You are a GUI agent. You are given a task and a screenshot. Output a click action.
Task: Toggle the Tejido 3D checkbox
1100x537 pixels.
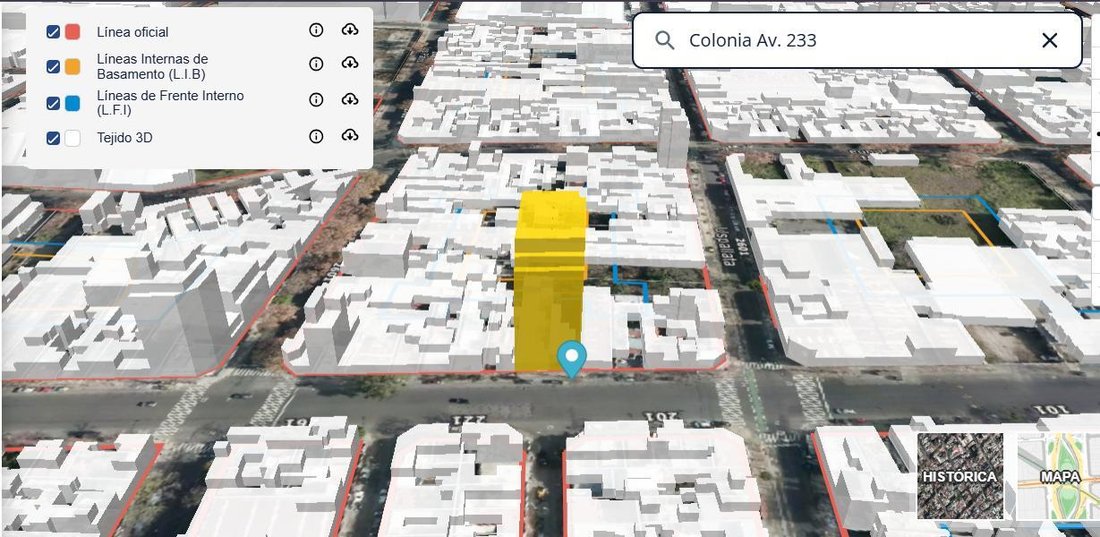tap(53, 138)
